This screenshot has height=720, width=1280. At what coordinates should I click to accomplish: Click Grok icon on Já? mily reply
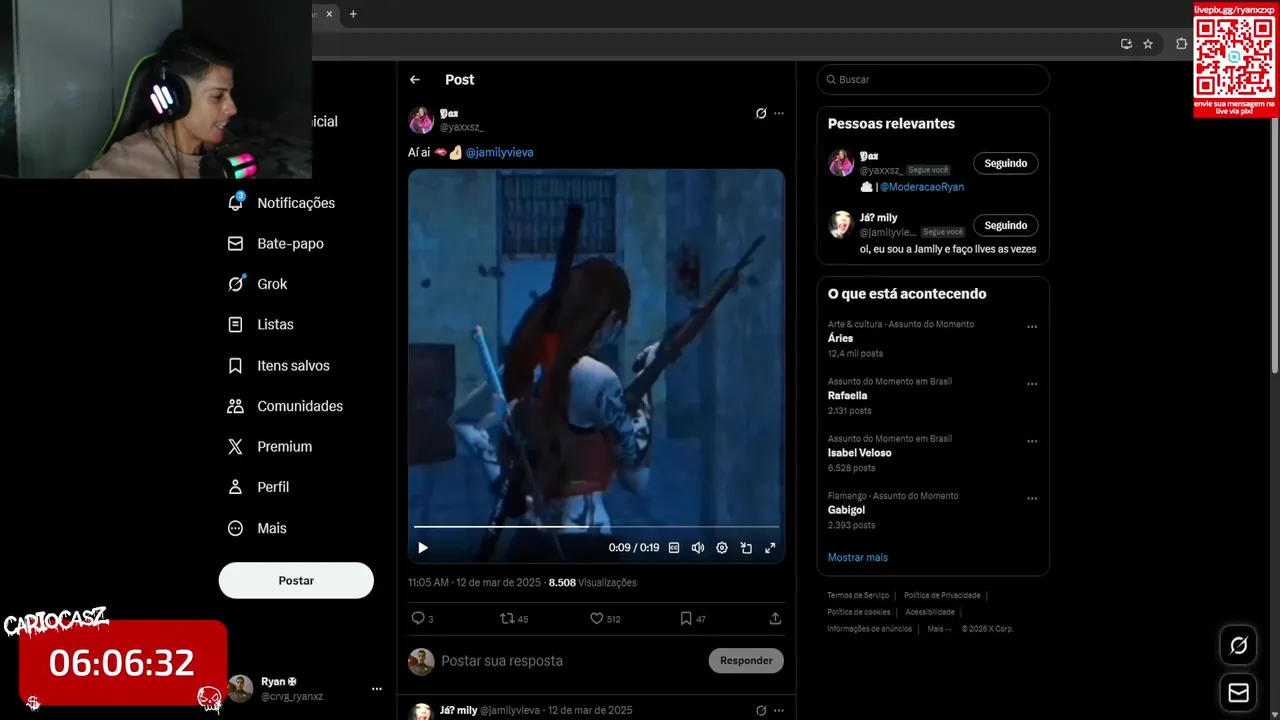pyautogui.click(x=761, y=710)
